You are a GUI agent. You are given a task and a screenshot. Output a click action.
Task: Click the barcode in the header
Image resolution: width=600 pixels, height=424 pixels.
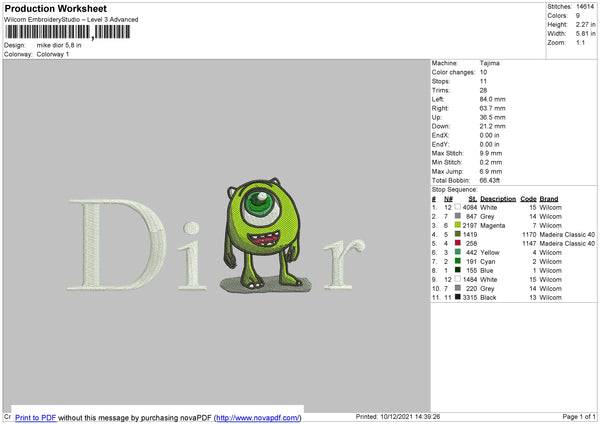(x=67, y=32)
